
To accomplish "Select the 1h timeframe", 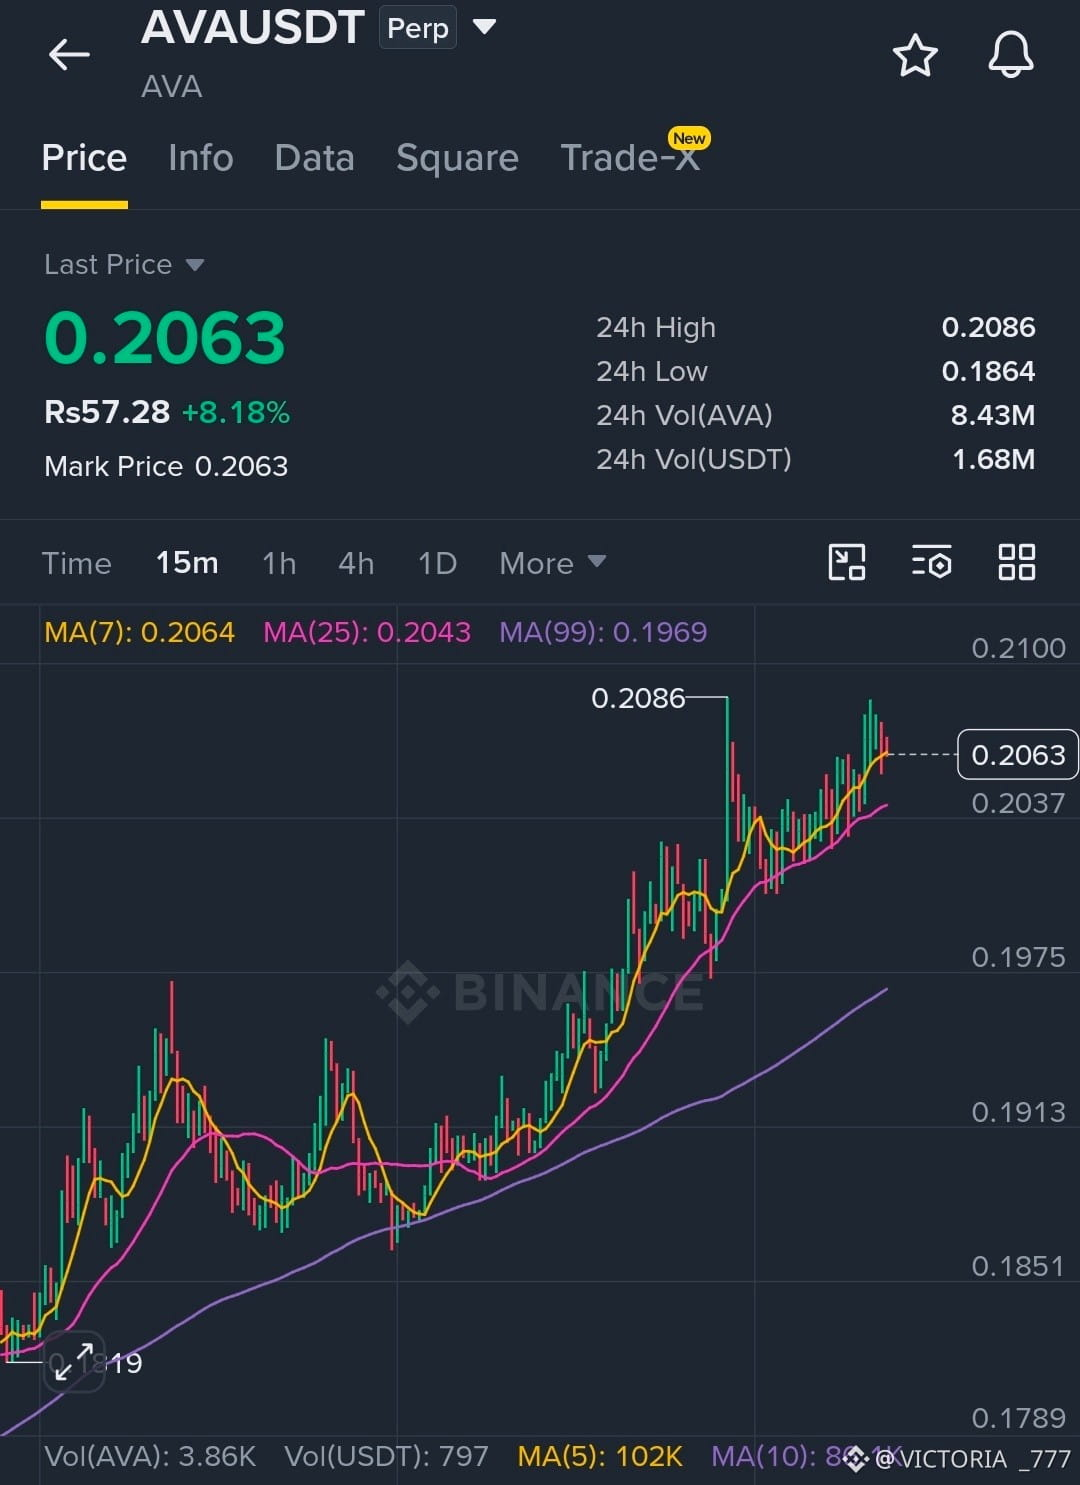I will (279, 563).
